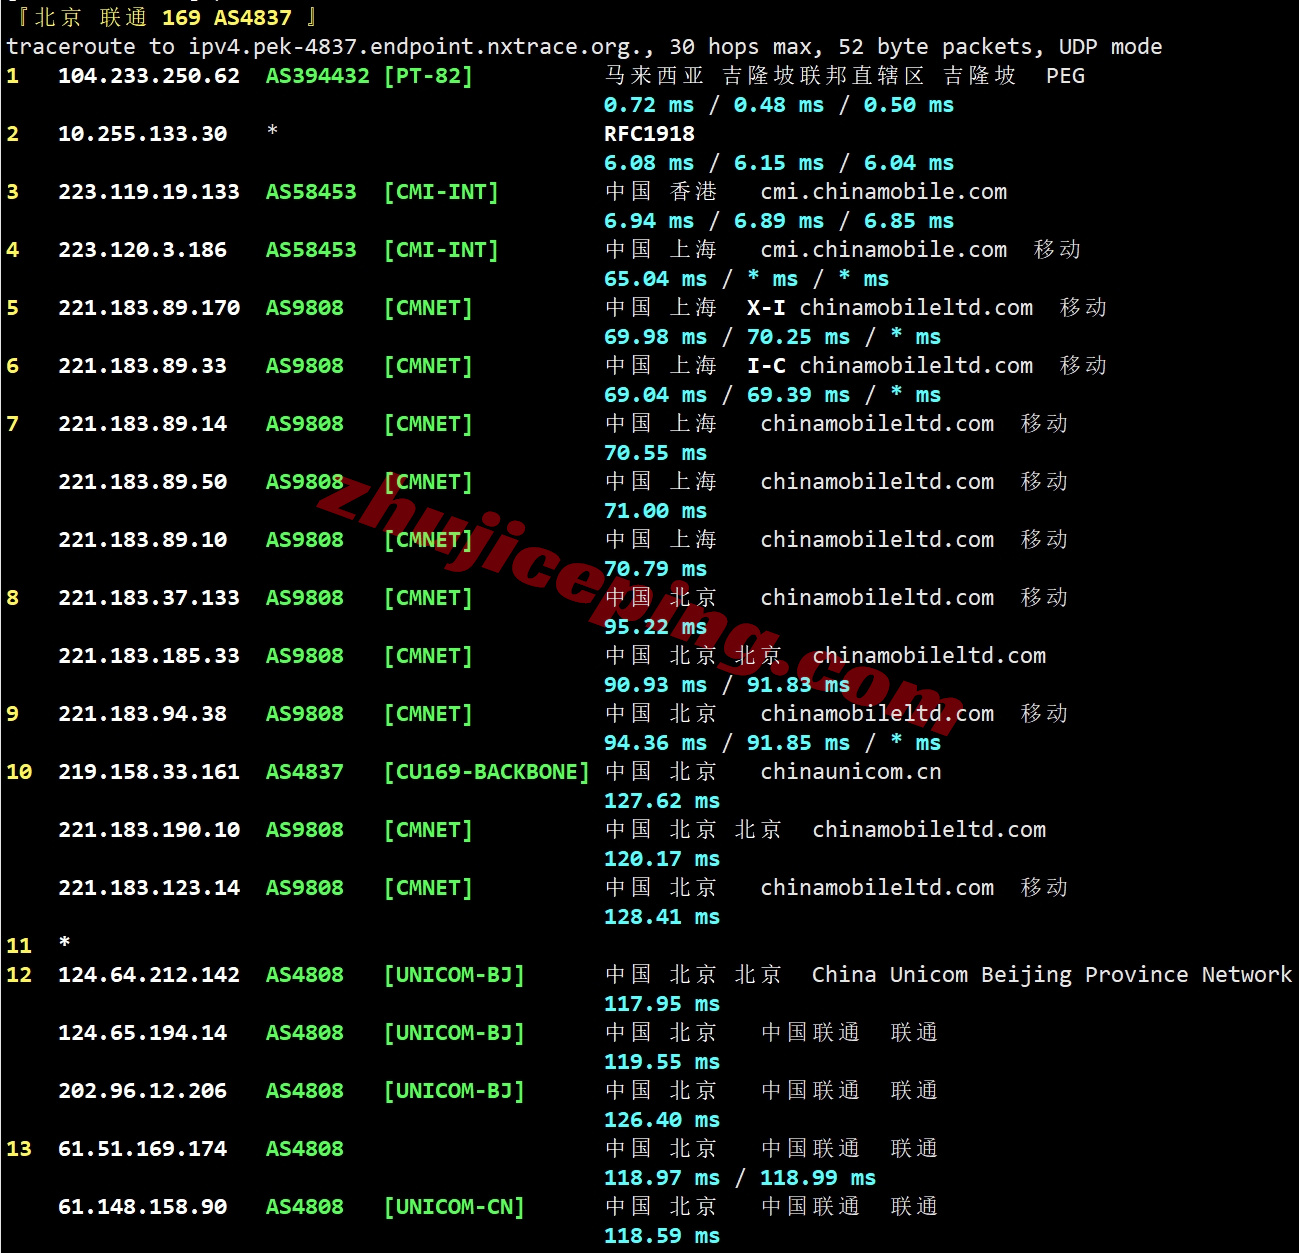Select the IP 221.183.37.133
The width and height of the screenshot is (1299, 1253).
[x=149, y=598]
